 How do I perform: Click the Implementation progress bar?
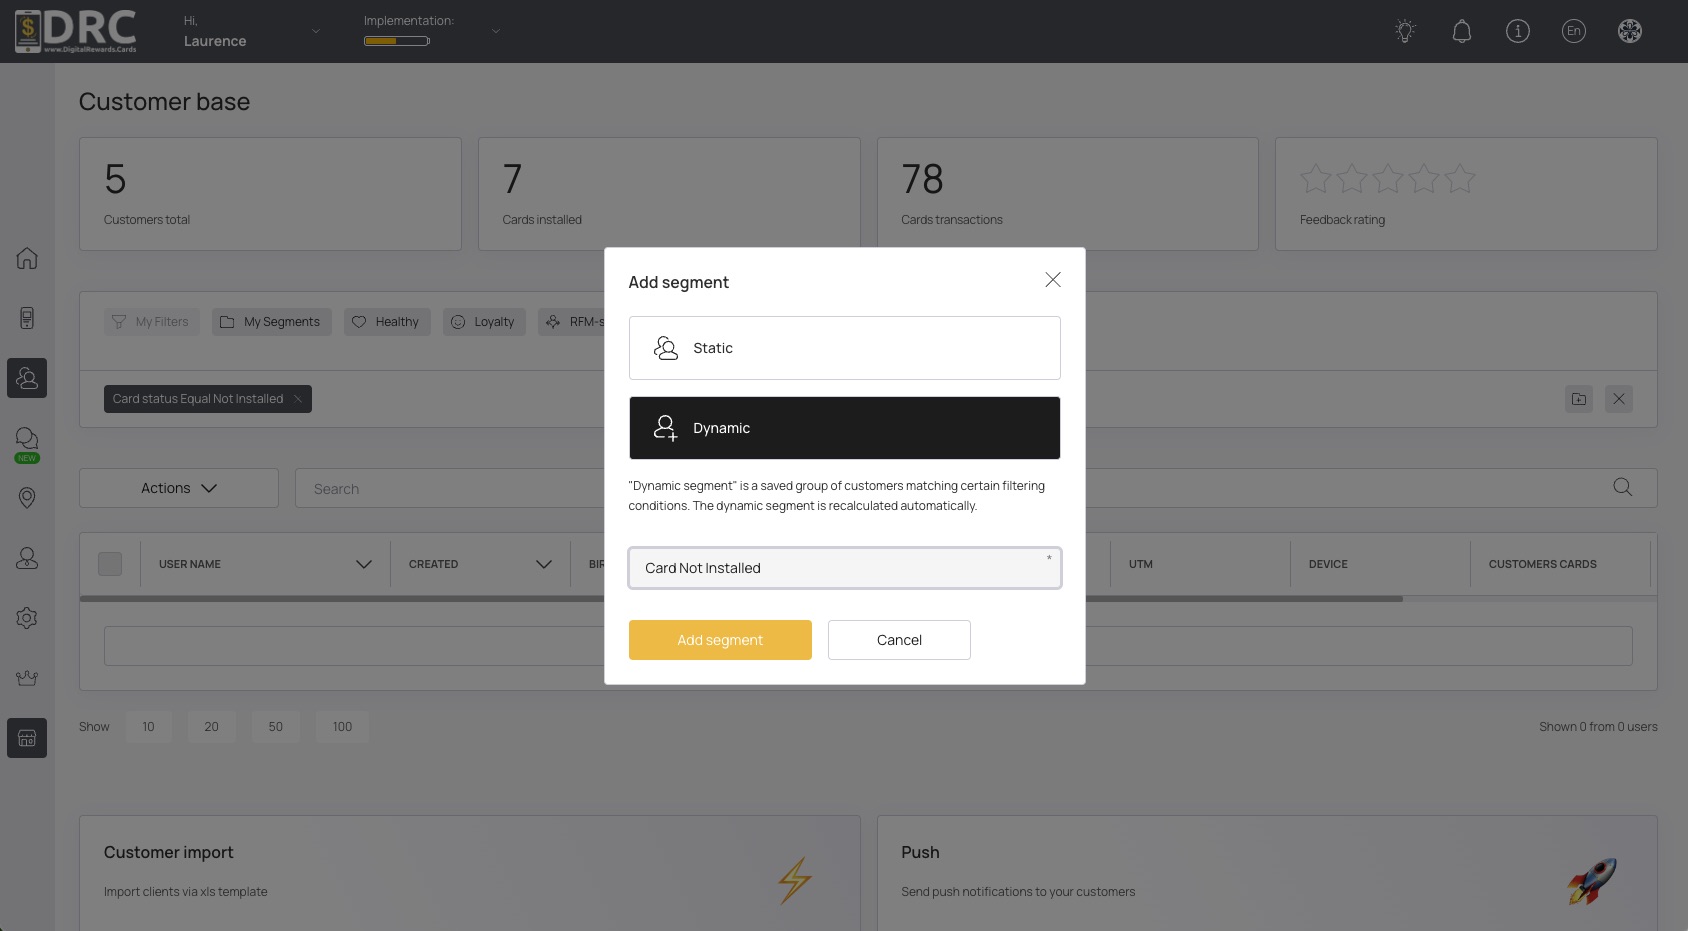[x=397, y=41]
